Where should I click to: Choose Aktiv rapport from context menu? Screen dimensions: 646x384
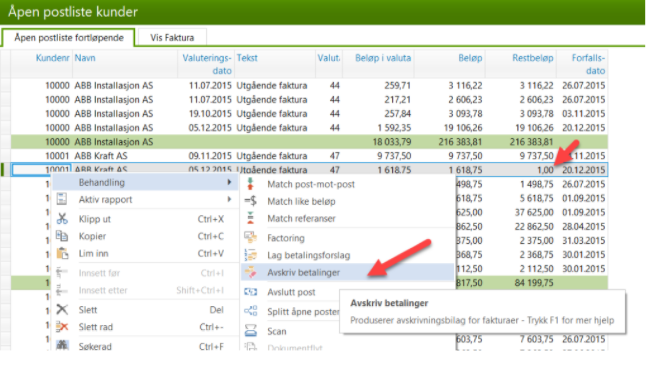(x=145, y=199)
